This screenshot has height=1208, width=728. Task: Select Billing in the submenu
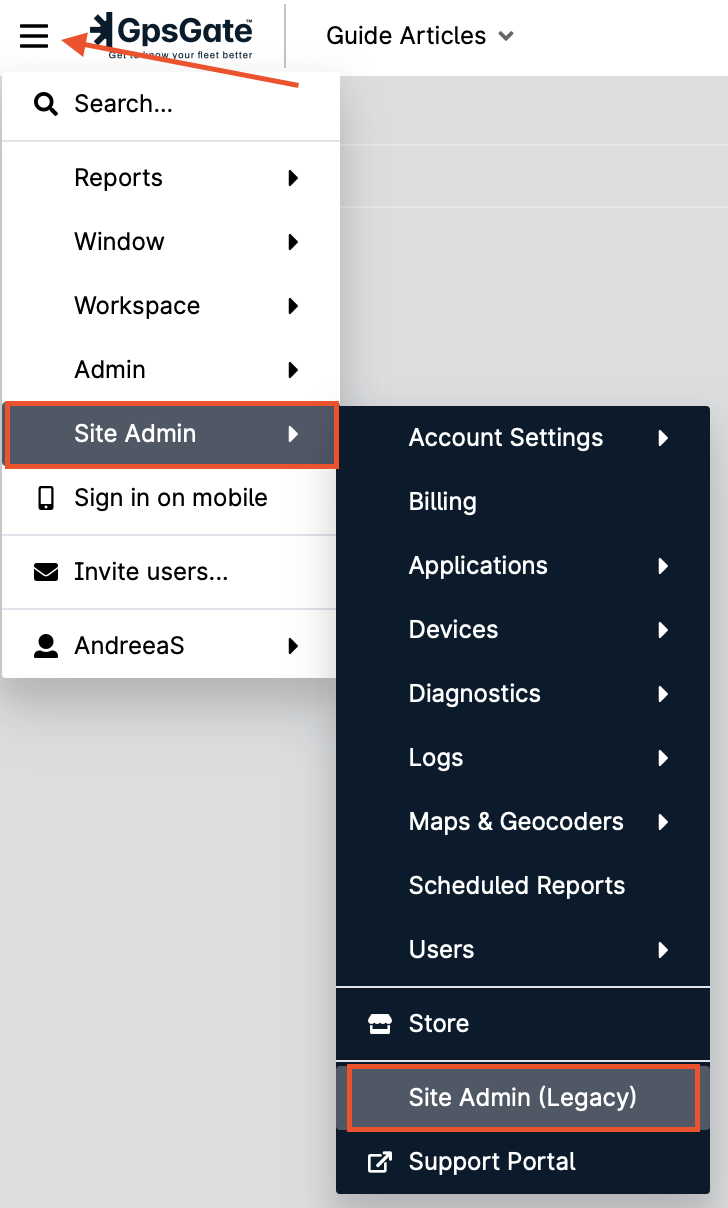coord(523,502)
